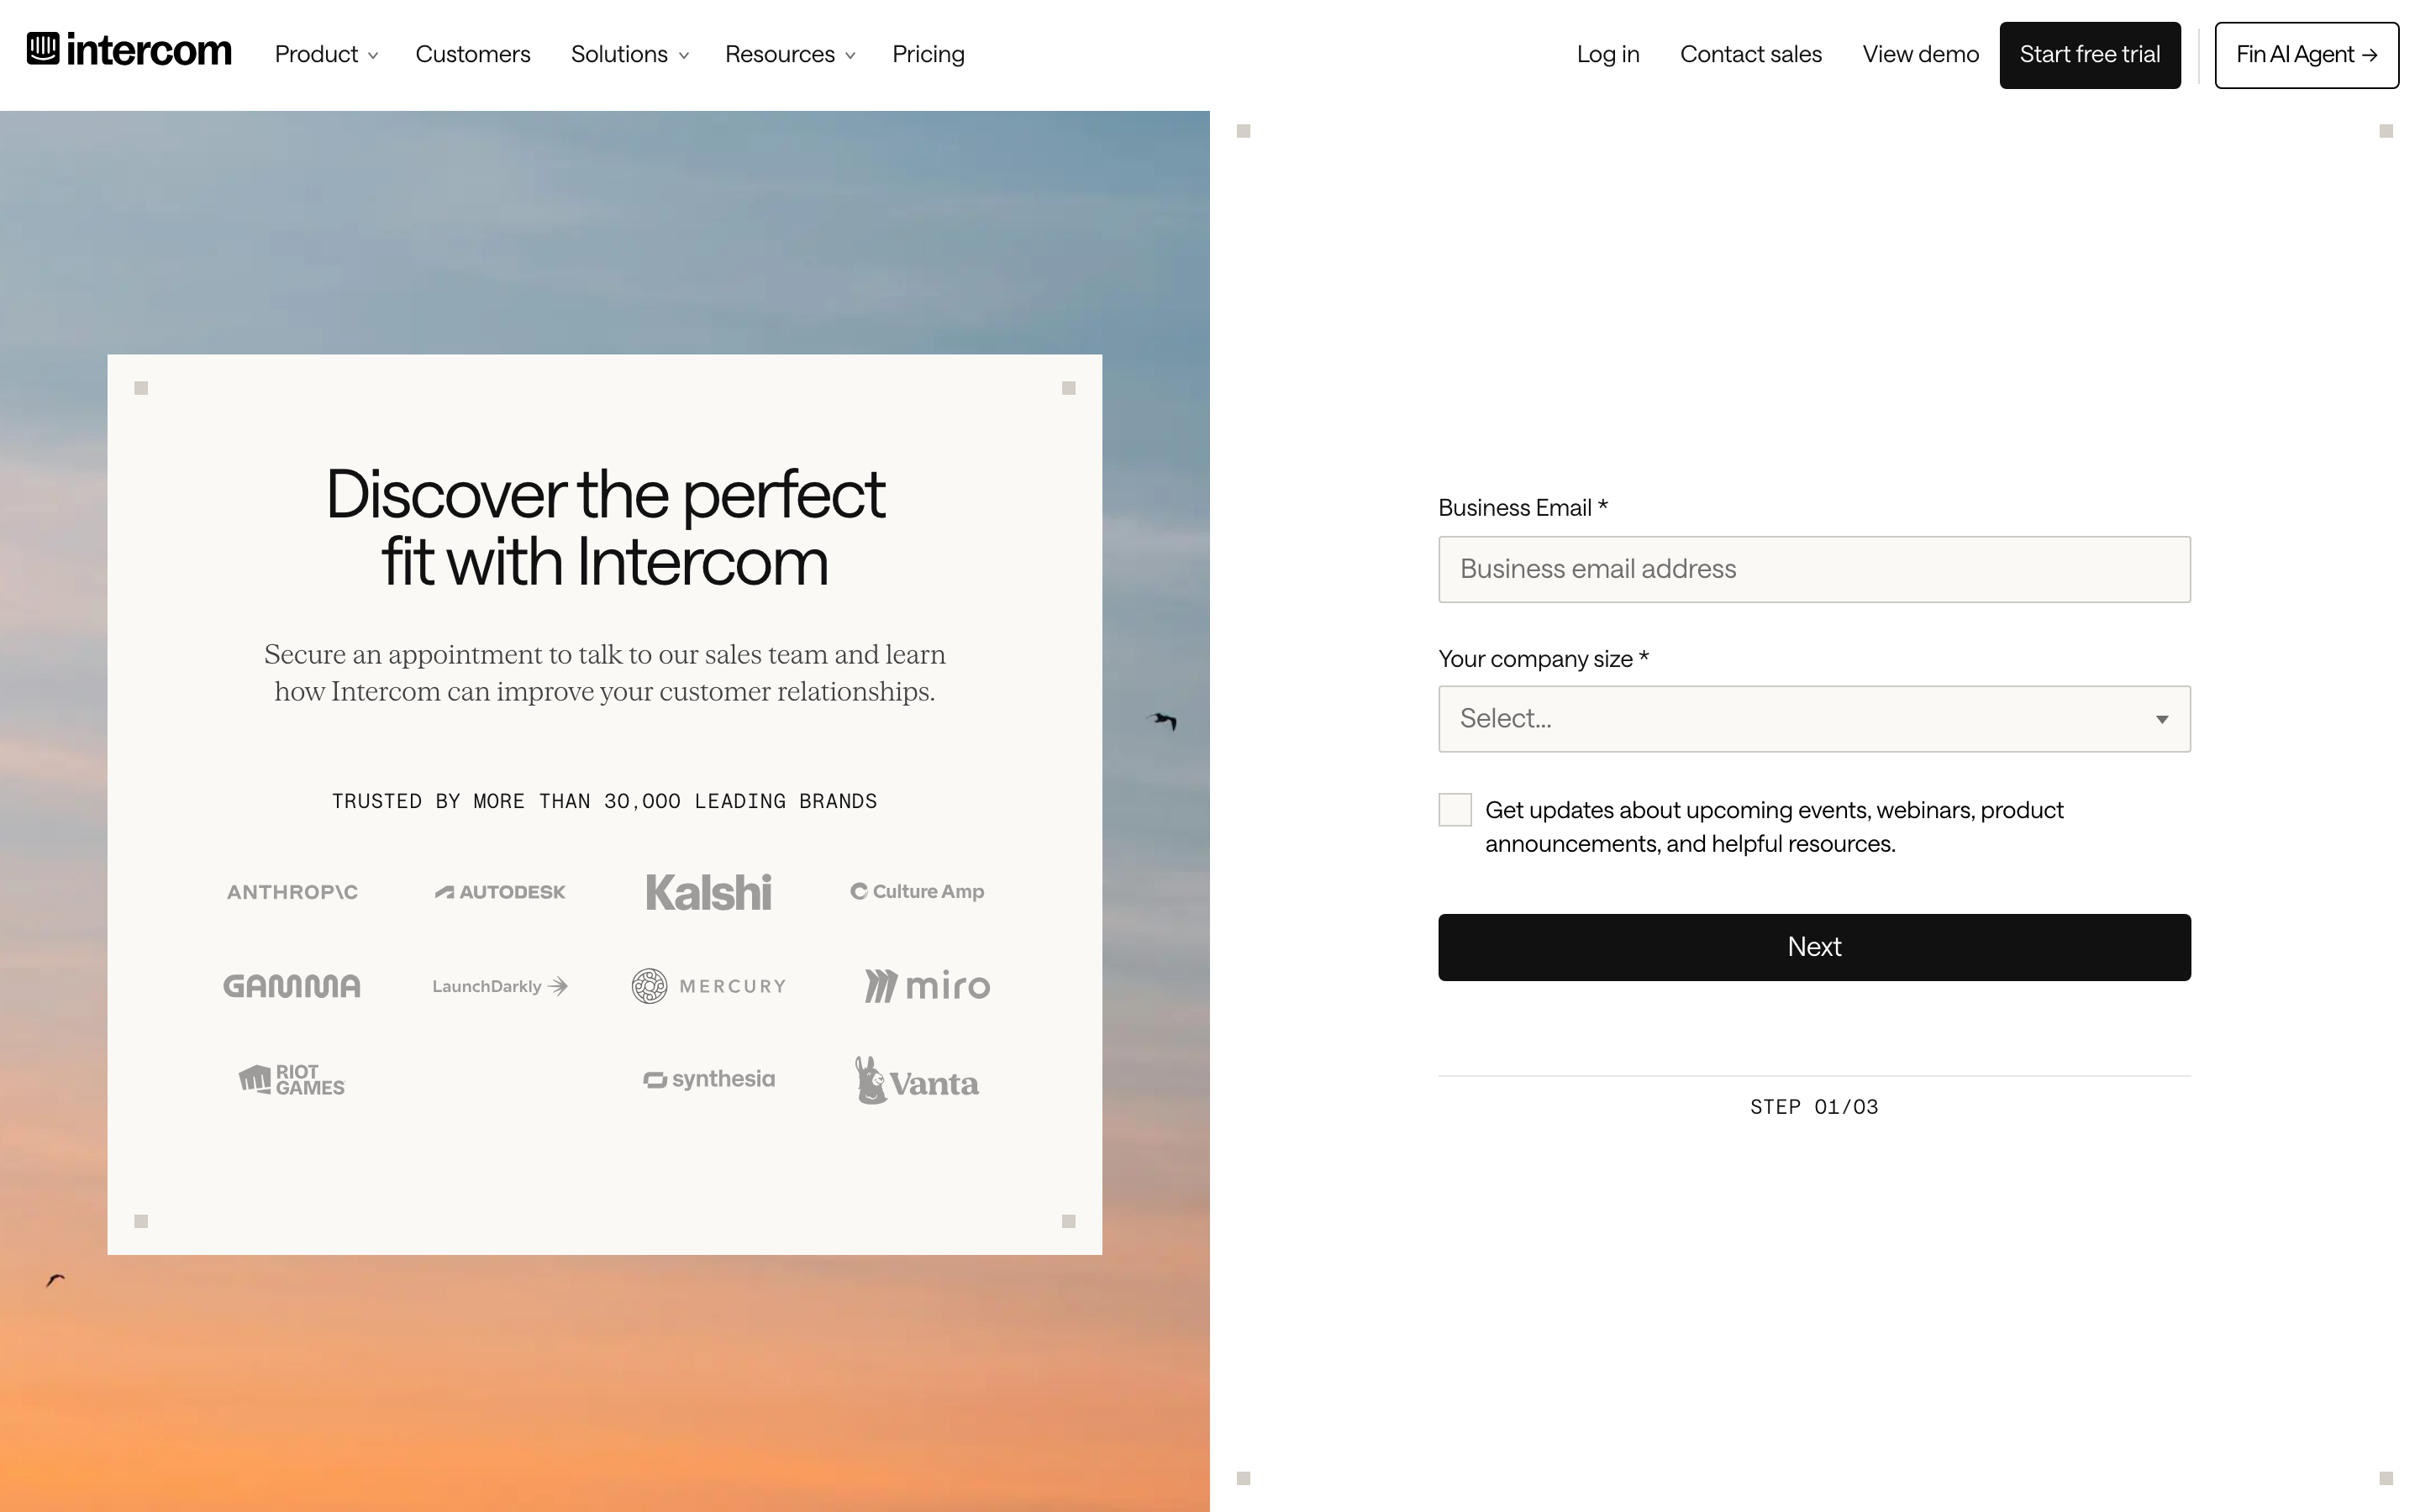Expand the Solutions chevron arrow
Viewport: 2420px width, 1512px height.
(684, 56)
